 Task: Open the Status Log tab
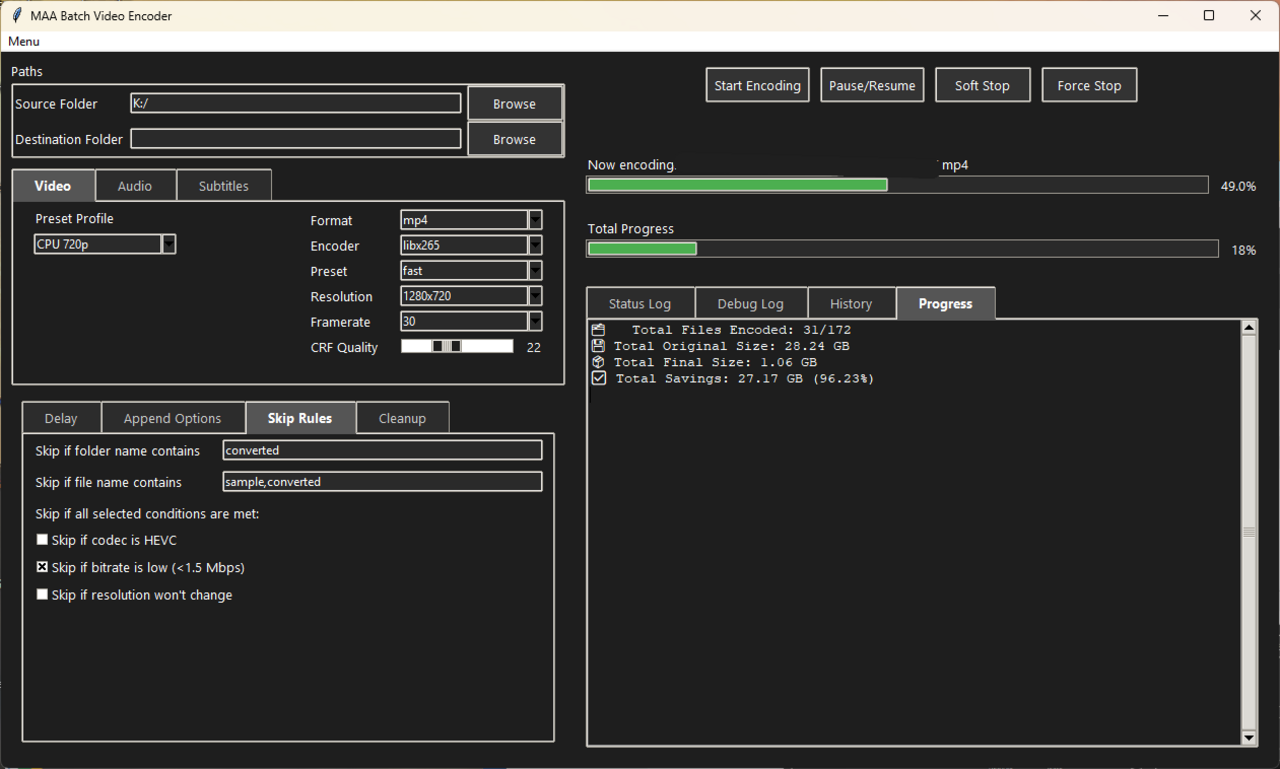640,304
